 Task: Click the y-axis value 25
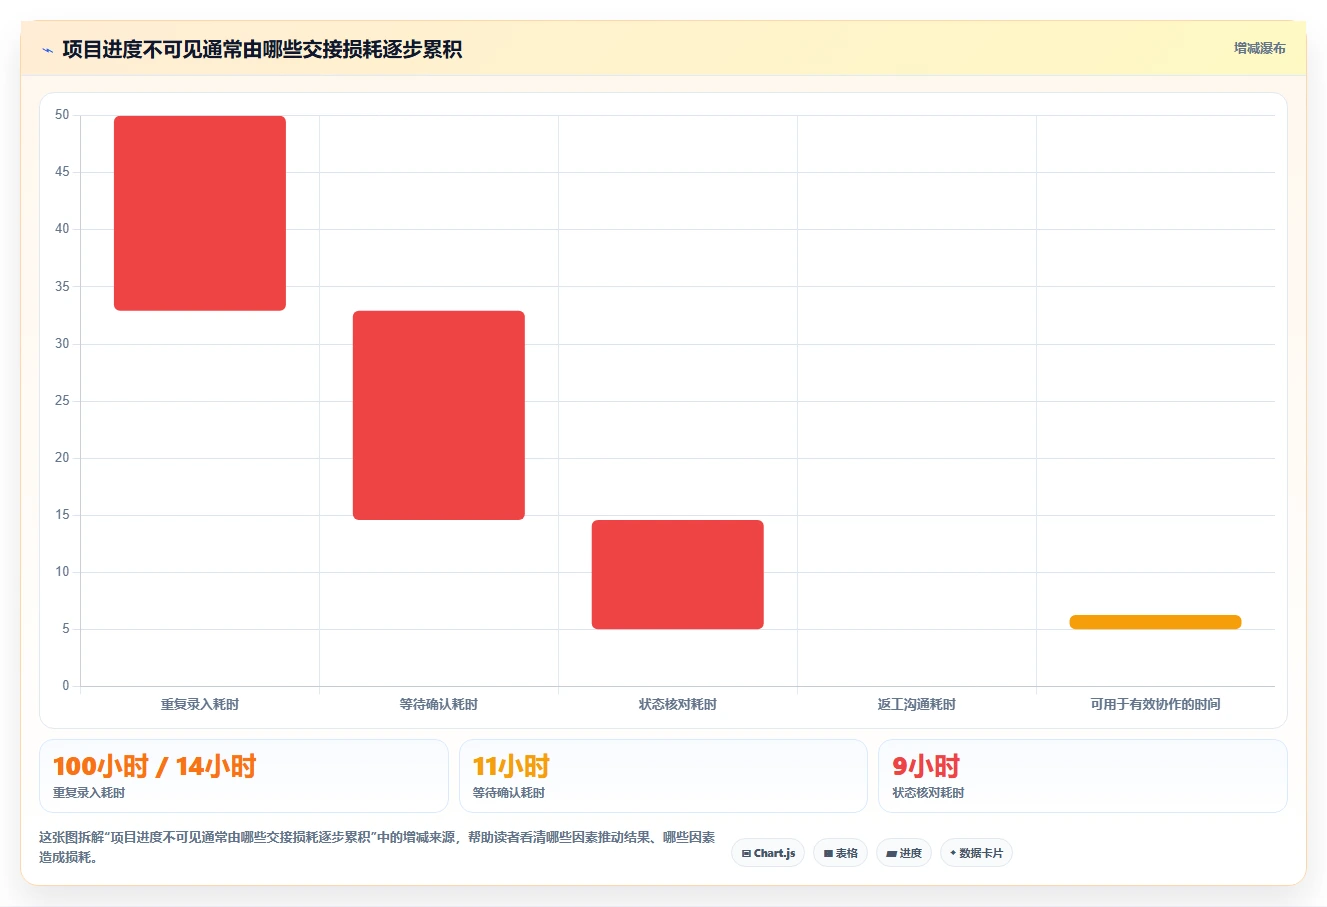pyautogui.click(x=62, y=401)
